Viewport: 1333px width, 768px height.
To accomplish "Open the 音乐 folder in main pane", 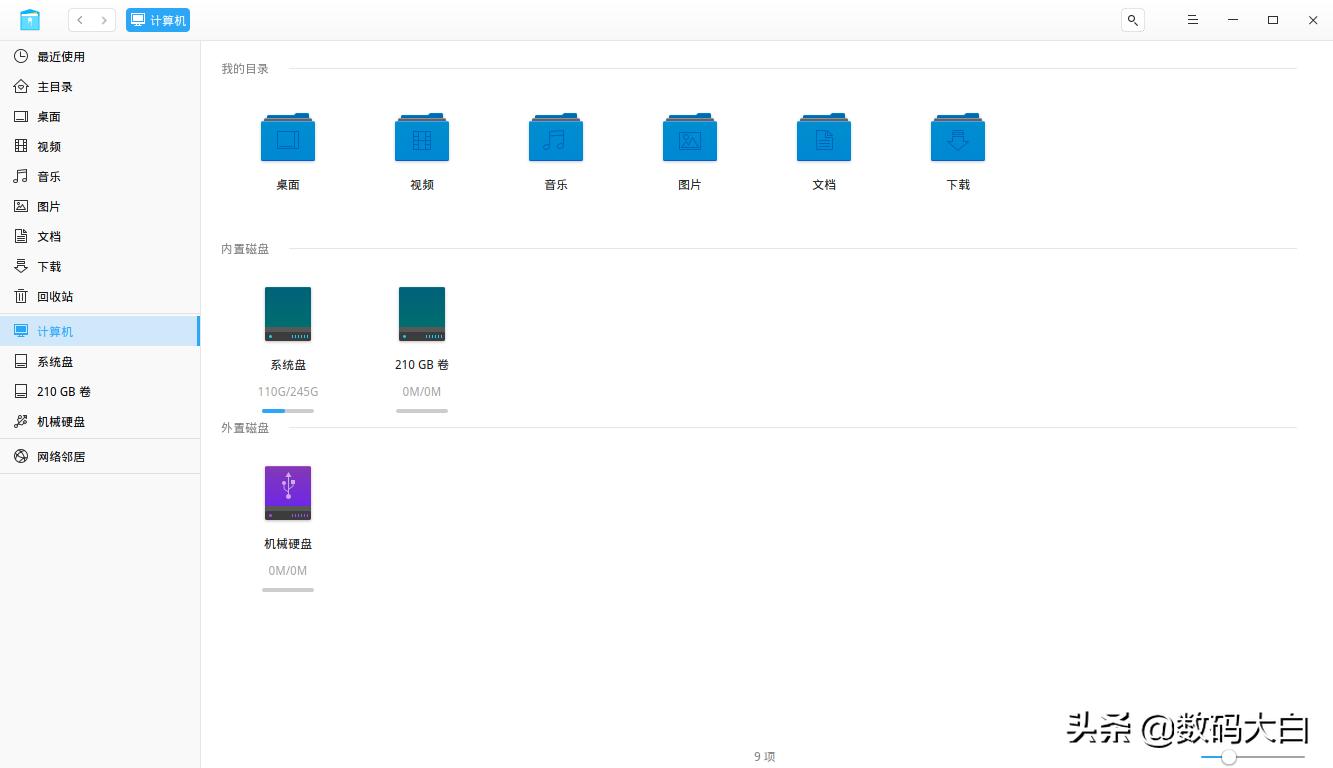I will tap(556, 138).
